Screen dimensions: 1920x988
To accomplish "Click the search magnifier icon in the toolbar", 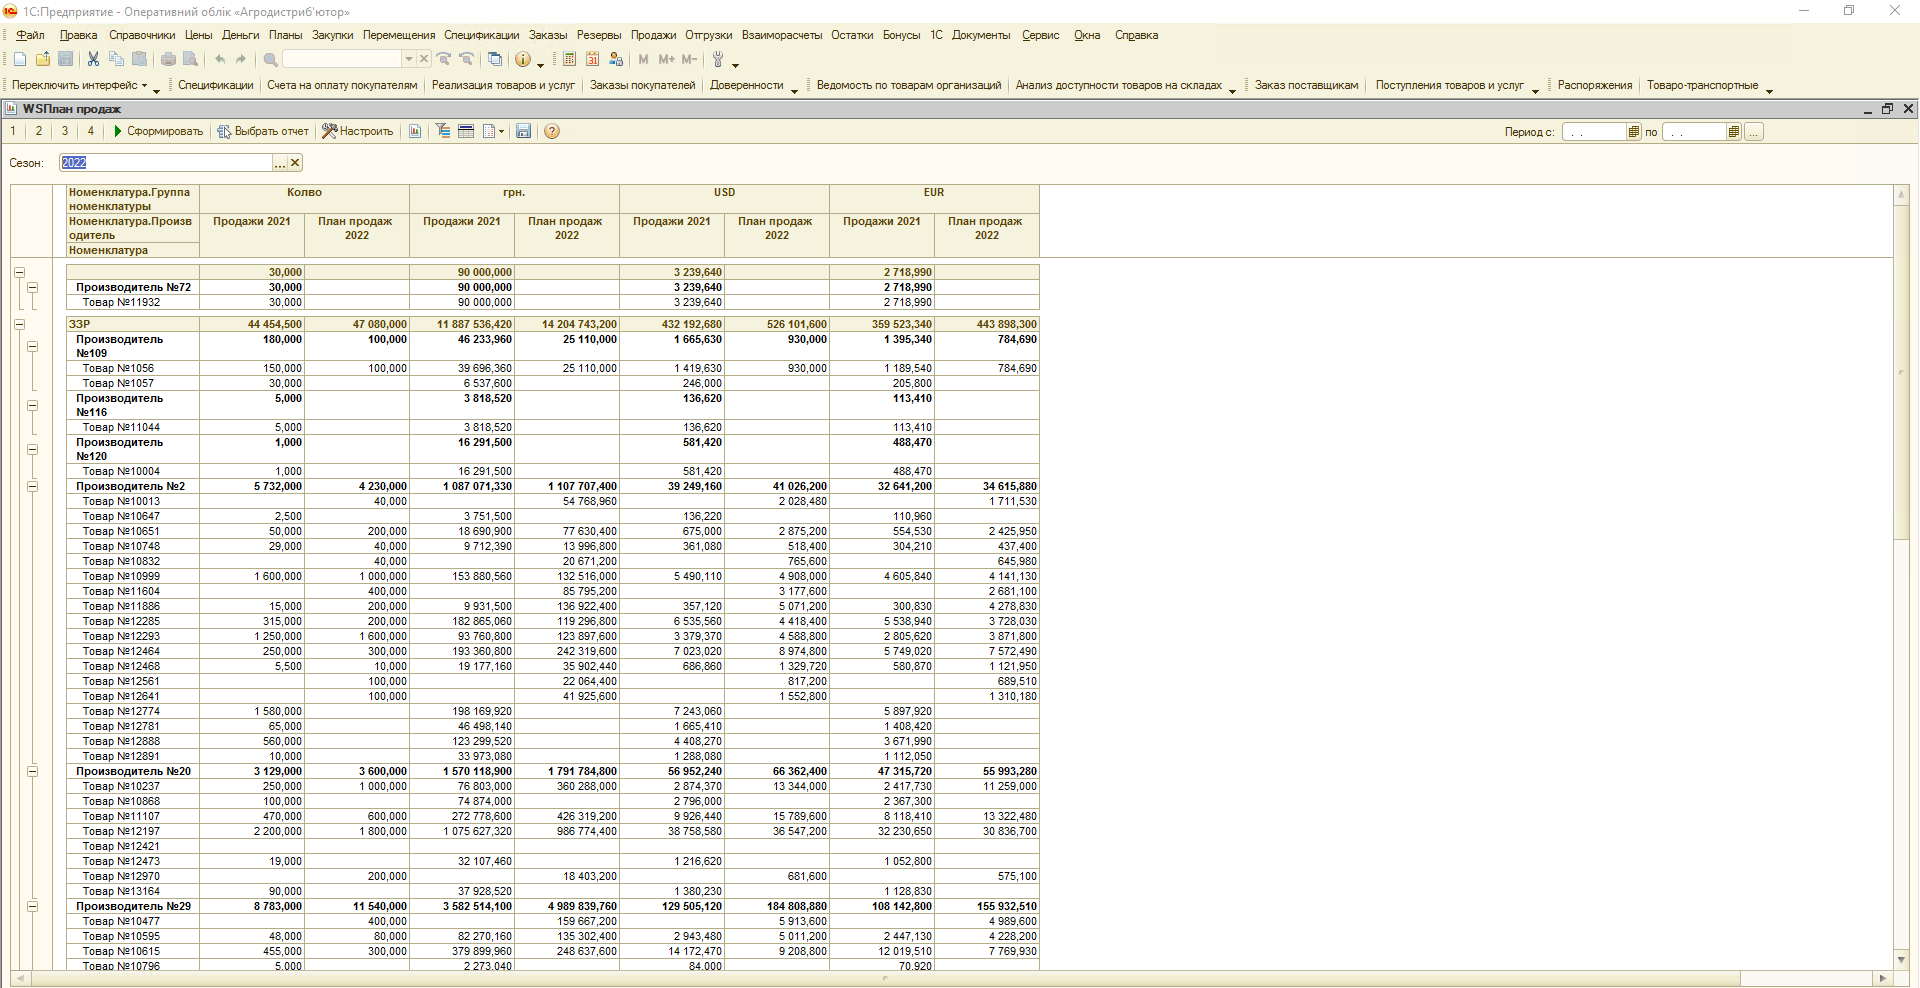I will (x=270, y=60).
